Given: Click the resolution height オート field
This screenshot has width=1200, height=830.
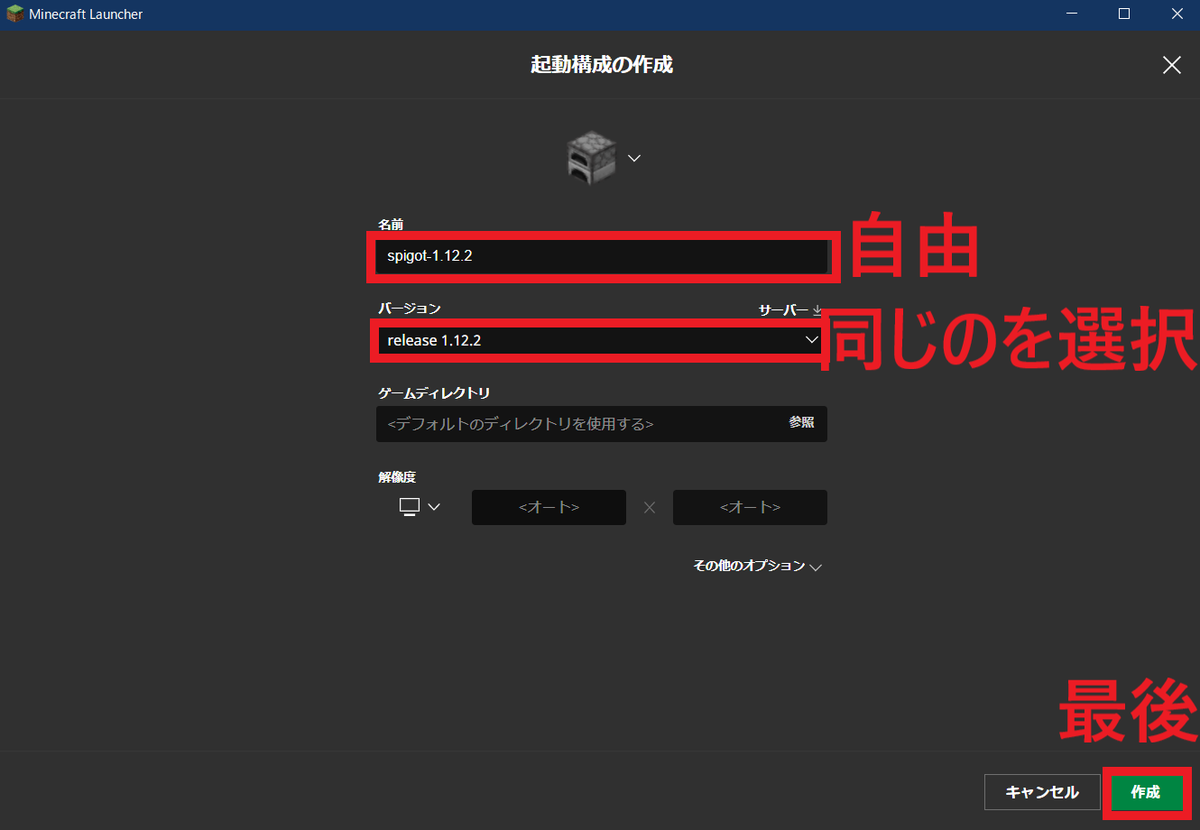Looking at the screenshot, I should (750, 507).
